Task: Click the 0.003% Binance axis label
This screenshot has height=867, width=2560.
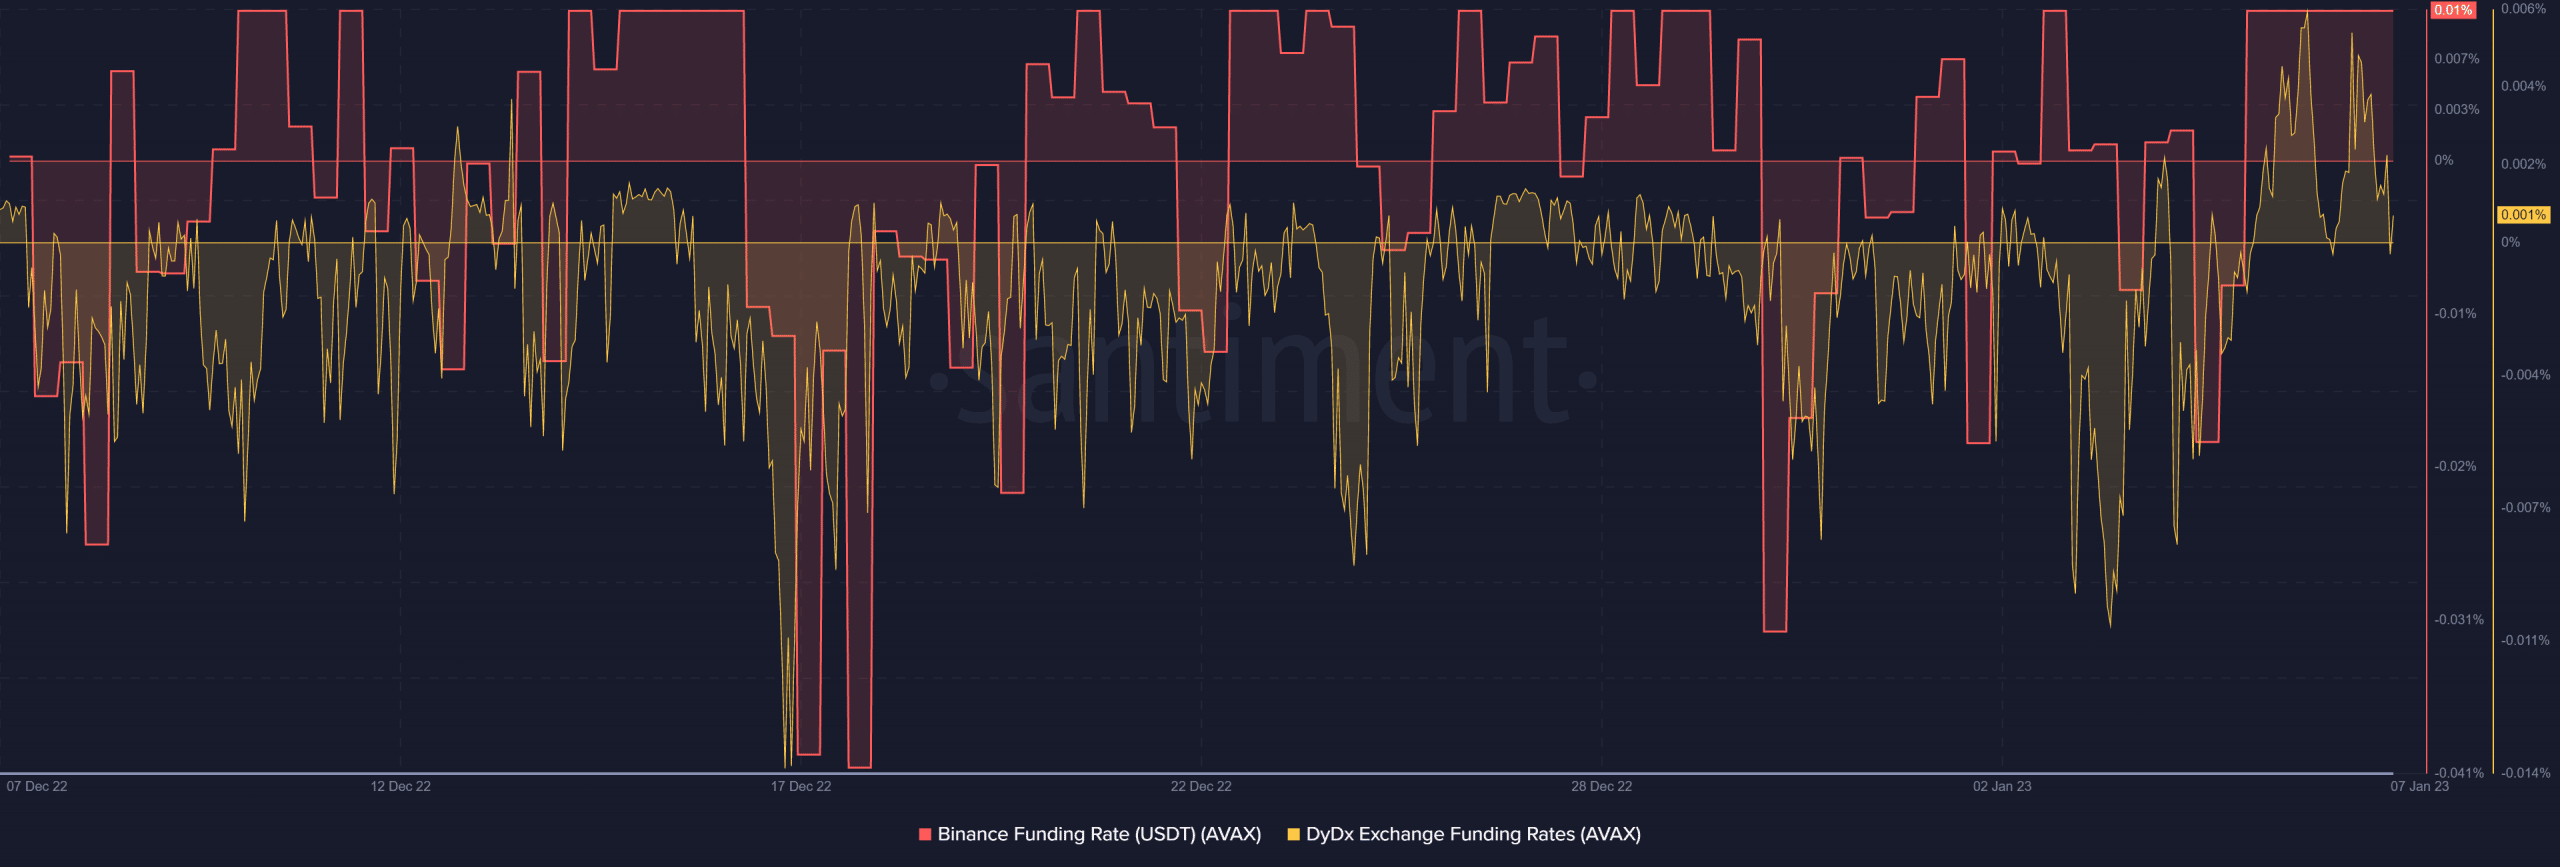Action: [2457, 109]
